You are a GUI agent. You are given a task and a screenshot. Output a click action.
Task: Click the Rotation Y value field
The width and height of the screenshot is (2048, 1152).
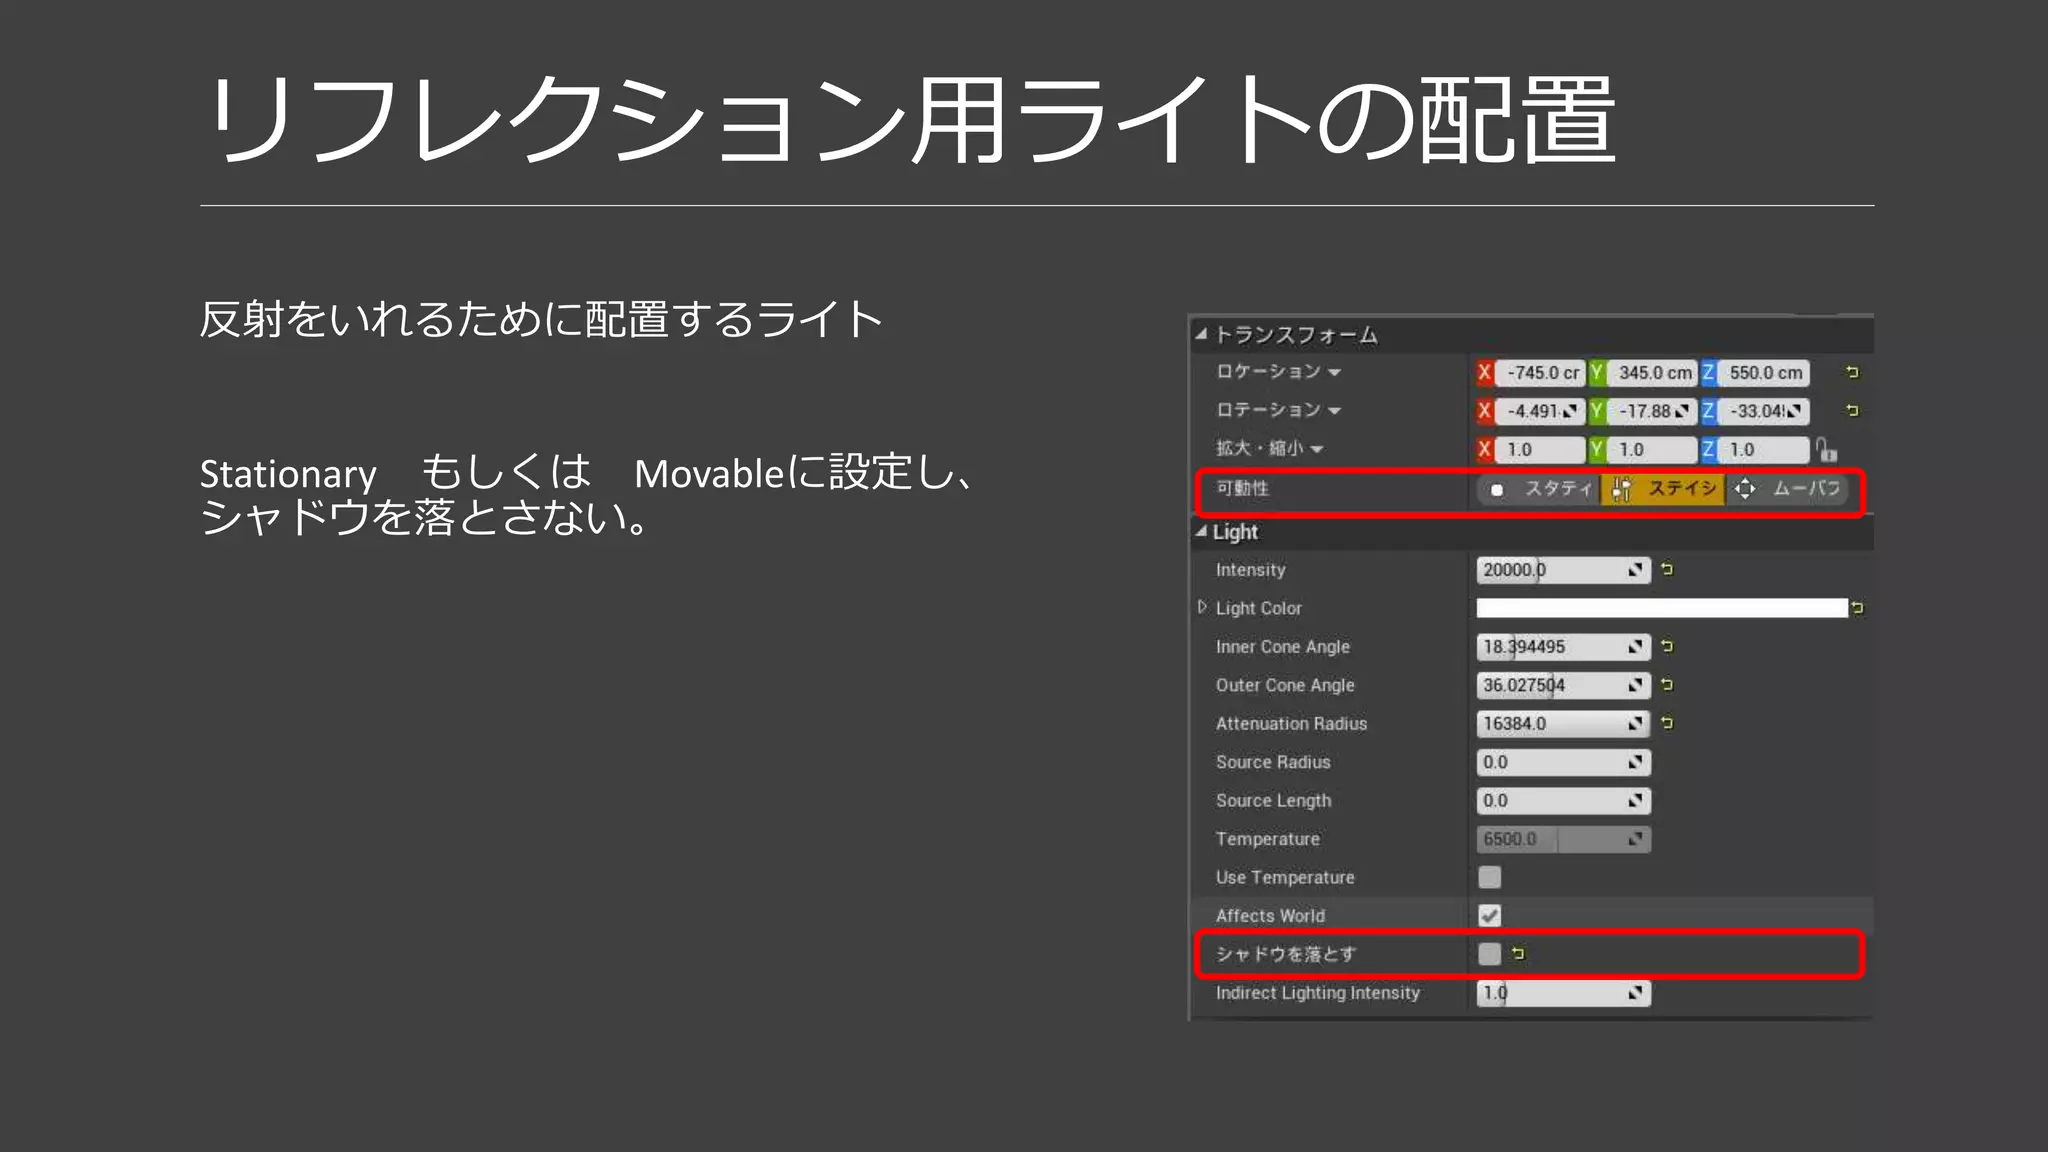point(1652,411)
